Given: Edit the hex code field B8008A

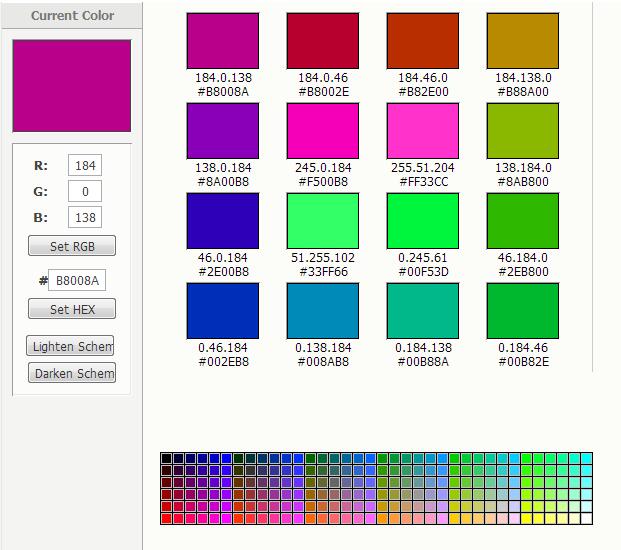Looking at the screenshot, I should [x=77, y=281].
